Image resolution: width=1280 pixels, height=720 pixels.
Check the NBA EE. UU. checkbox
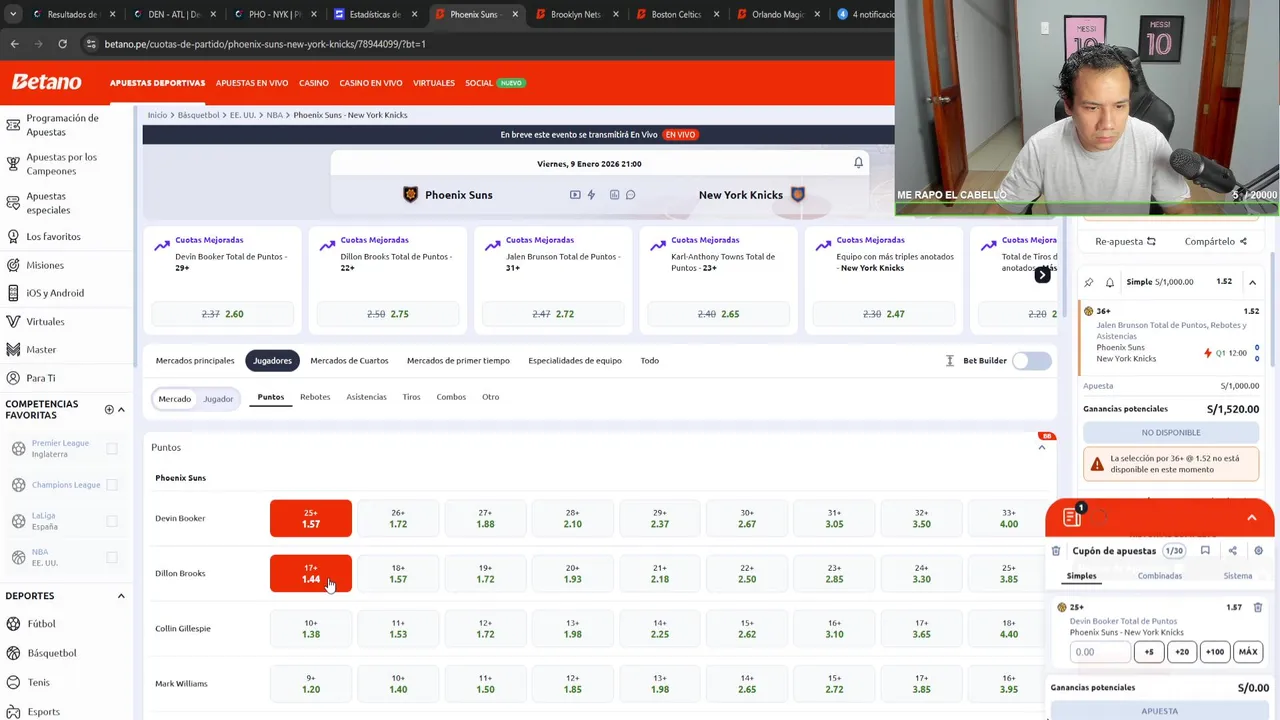point(112,557)
